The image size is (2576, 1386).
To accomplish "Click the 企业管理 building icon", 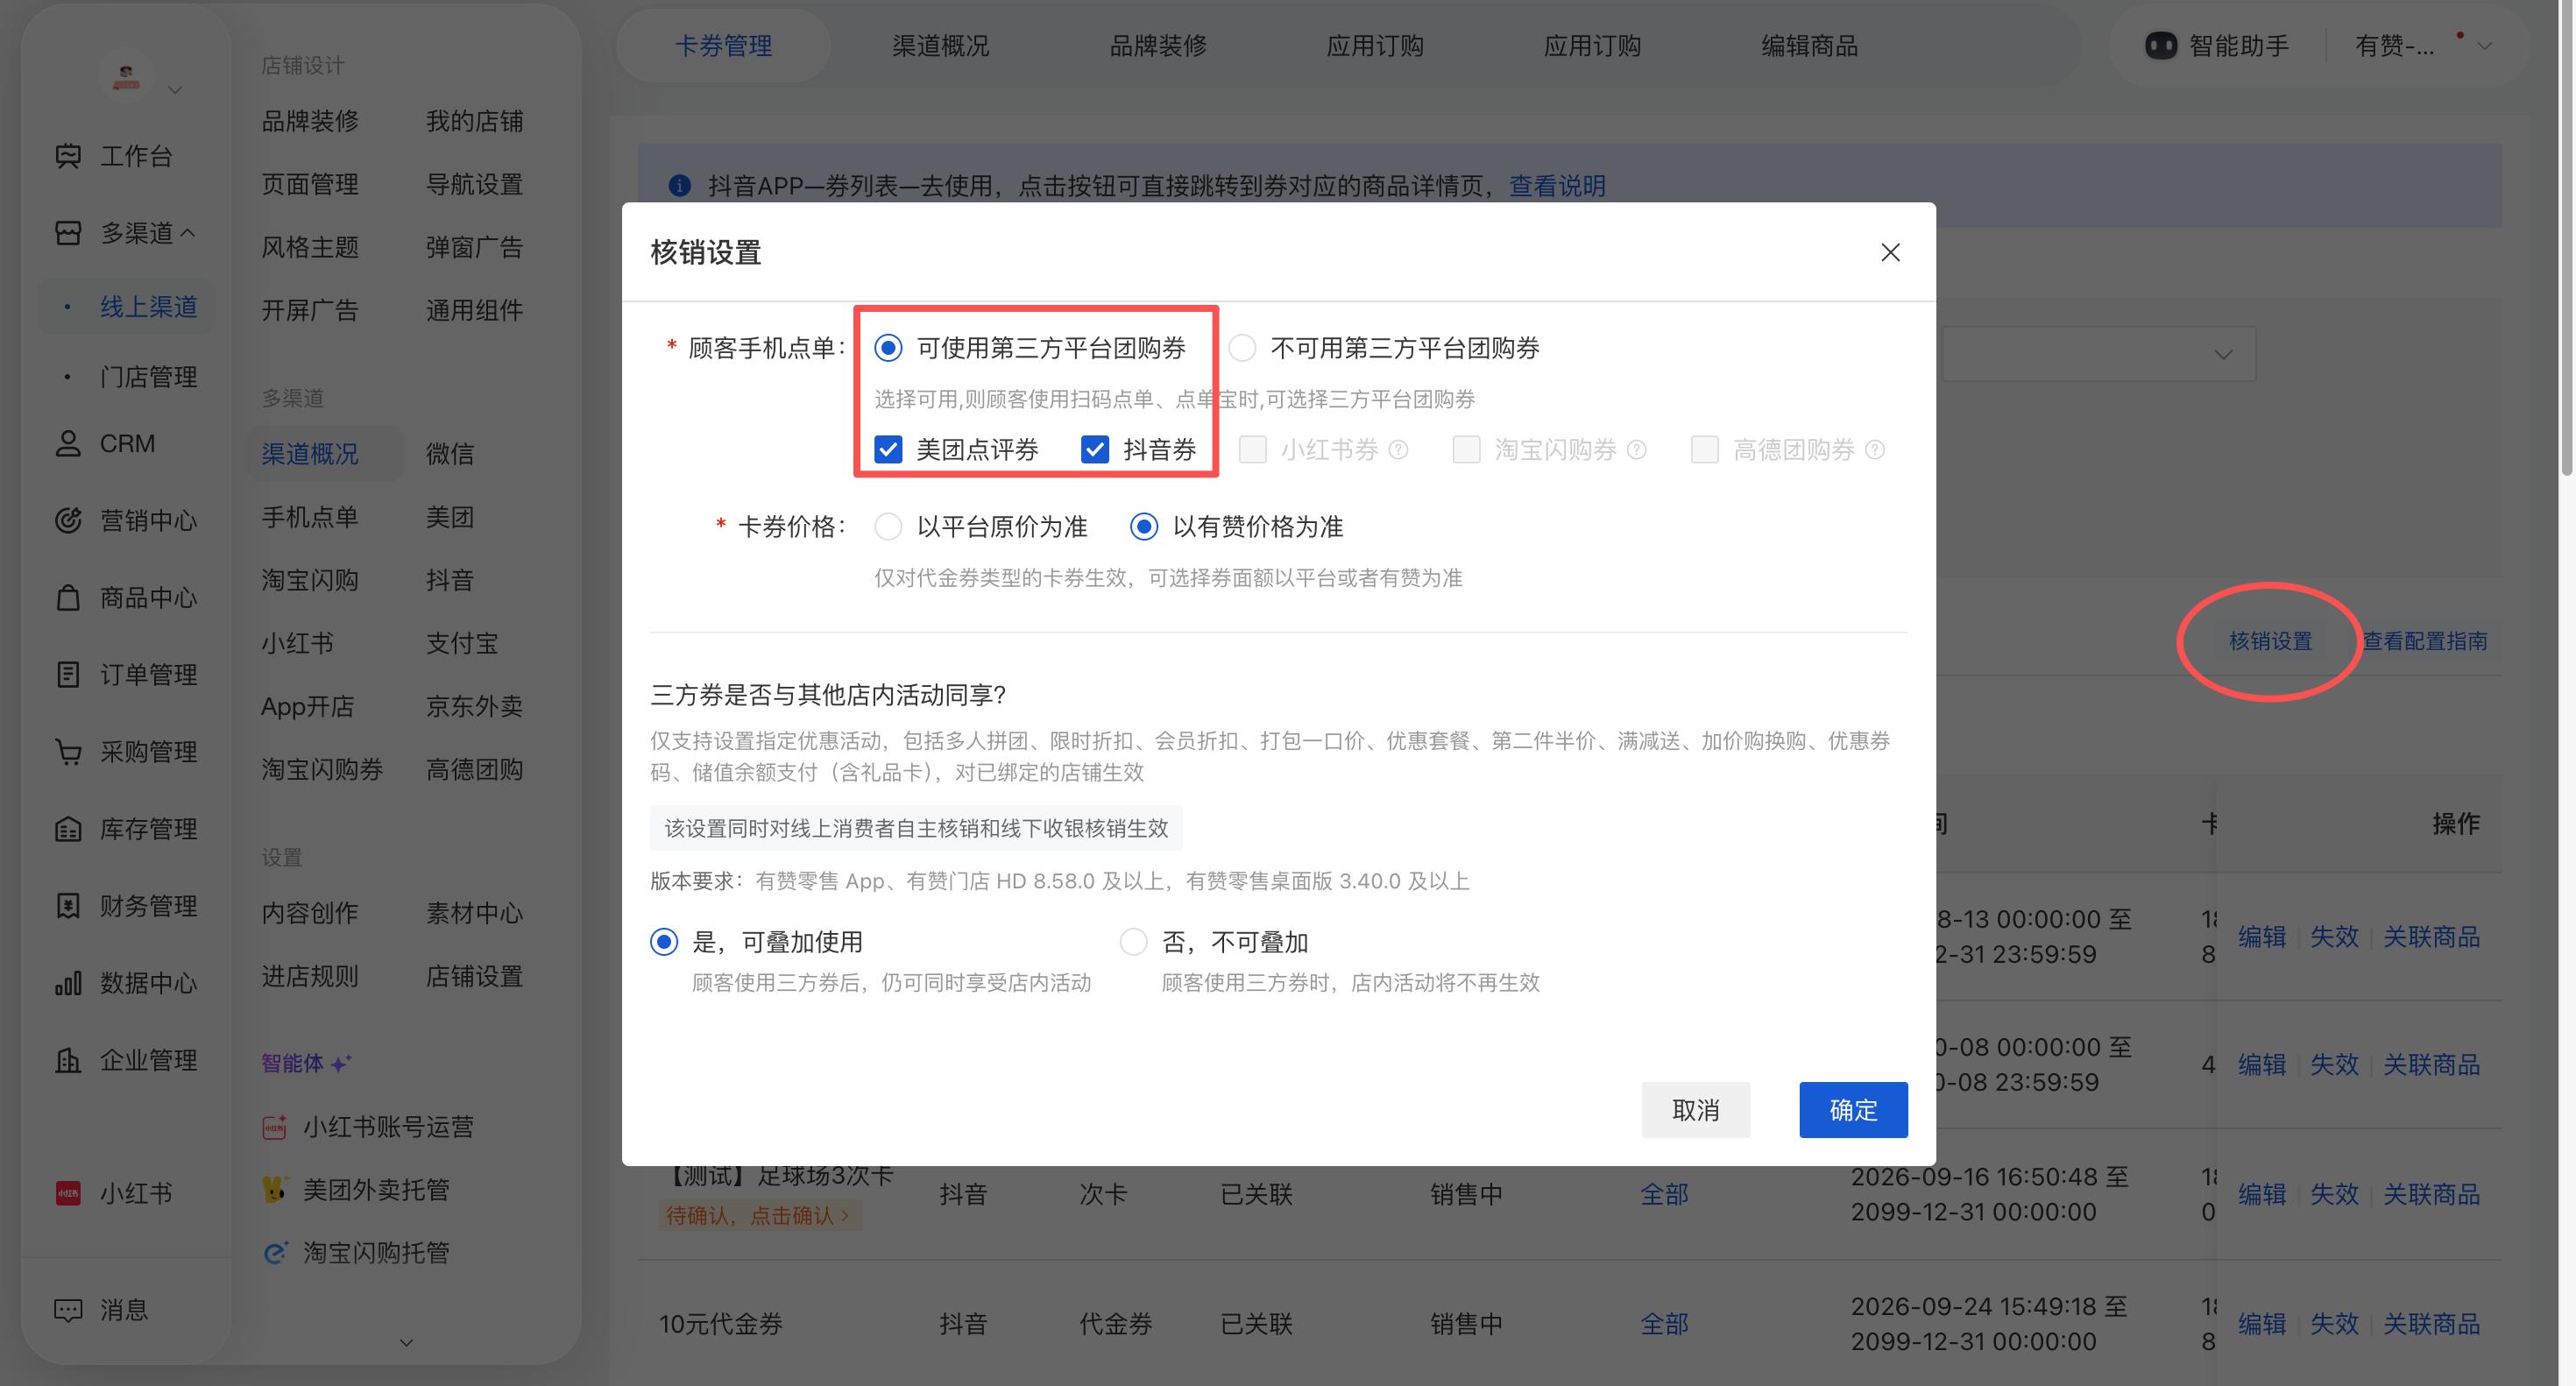I will pos(68,1060).
